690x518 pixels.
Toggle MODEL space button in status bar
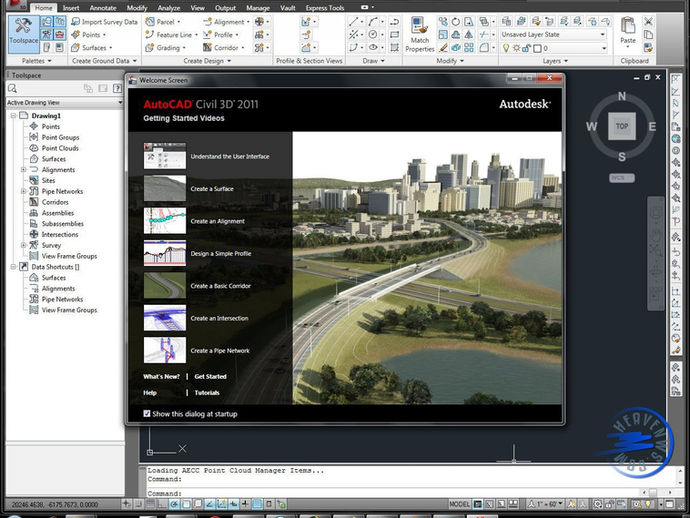459,504
